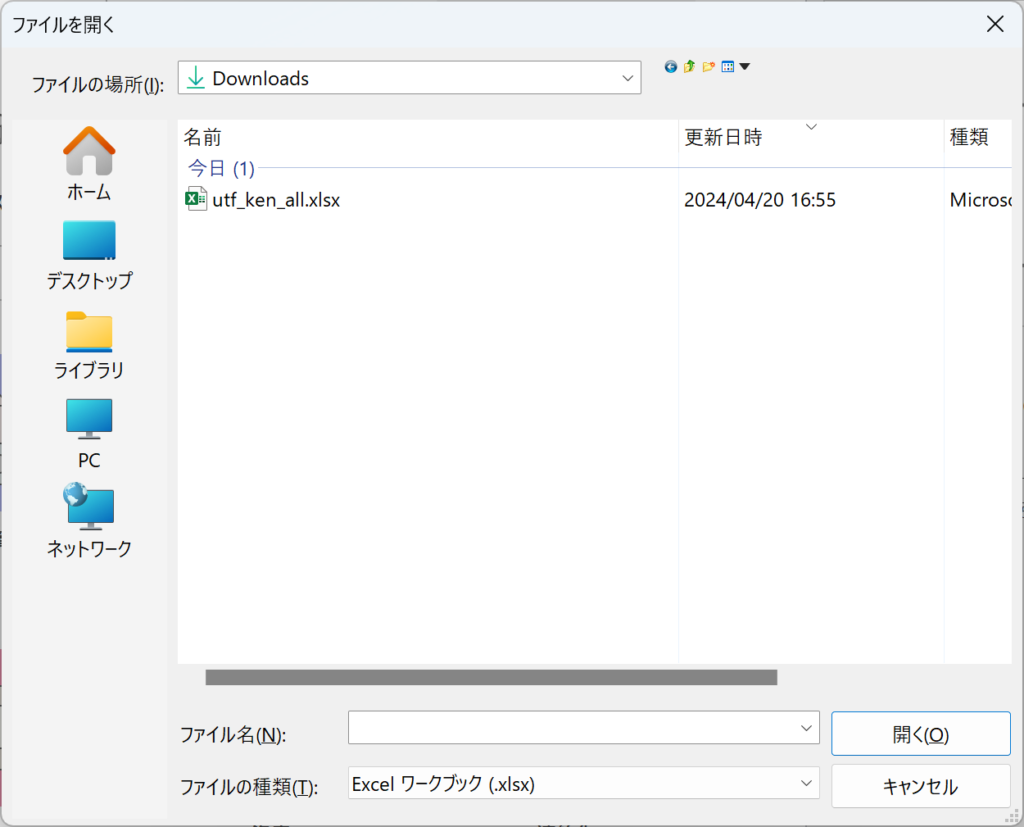Open the ファイル名 history dropdown arrow
Image resolution: width=1024 pixels, height=827 pixels.
coord(807,729)
